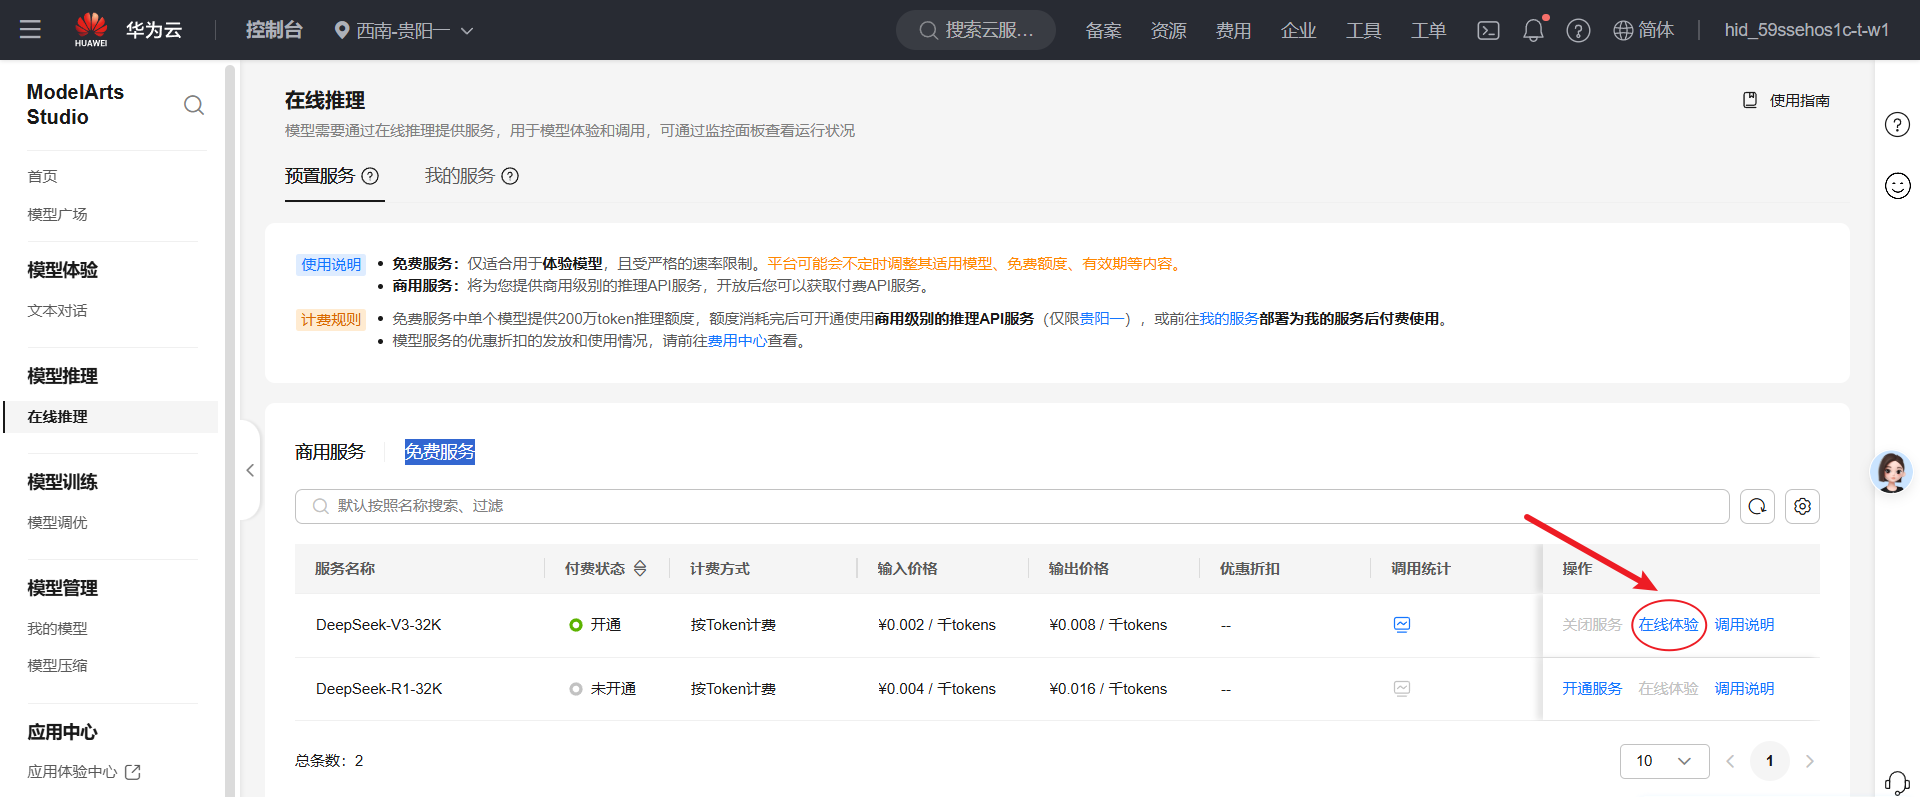Click 关闭服务 for DeepSeek-V3-32K
Screen dimensions: 1920x797
1592,625
